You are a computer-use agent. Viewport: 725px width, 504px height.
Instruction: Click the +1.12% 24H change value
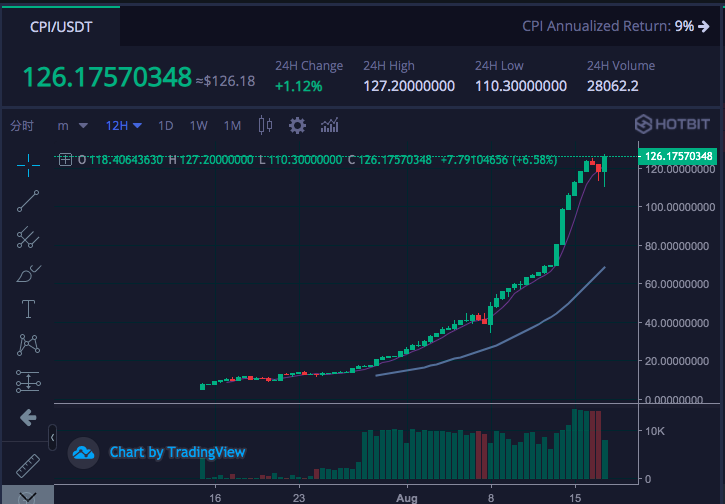point(299,86)
